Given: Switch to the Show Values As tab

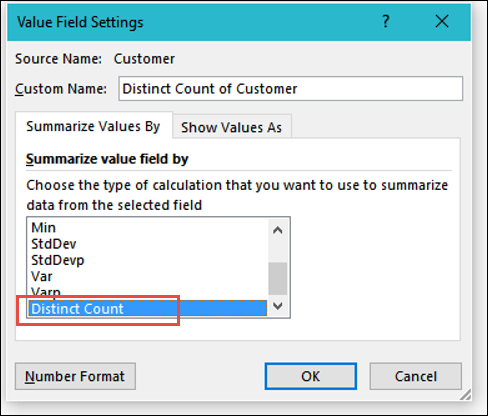Looking at the screenshot, I should coord(232,127).
